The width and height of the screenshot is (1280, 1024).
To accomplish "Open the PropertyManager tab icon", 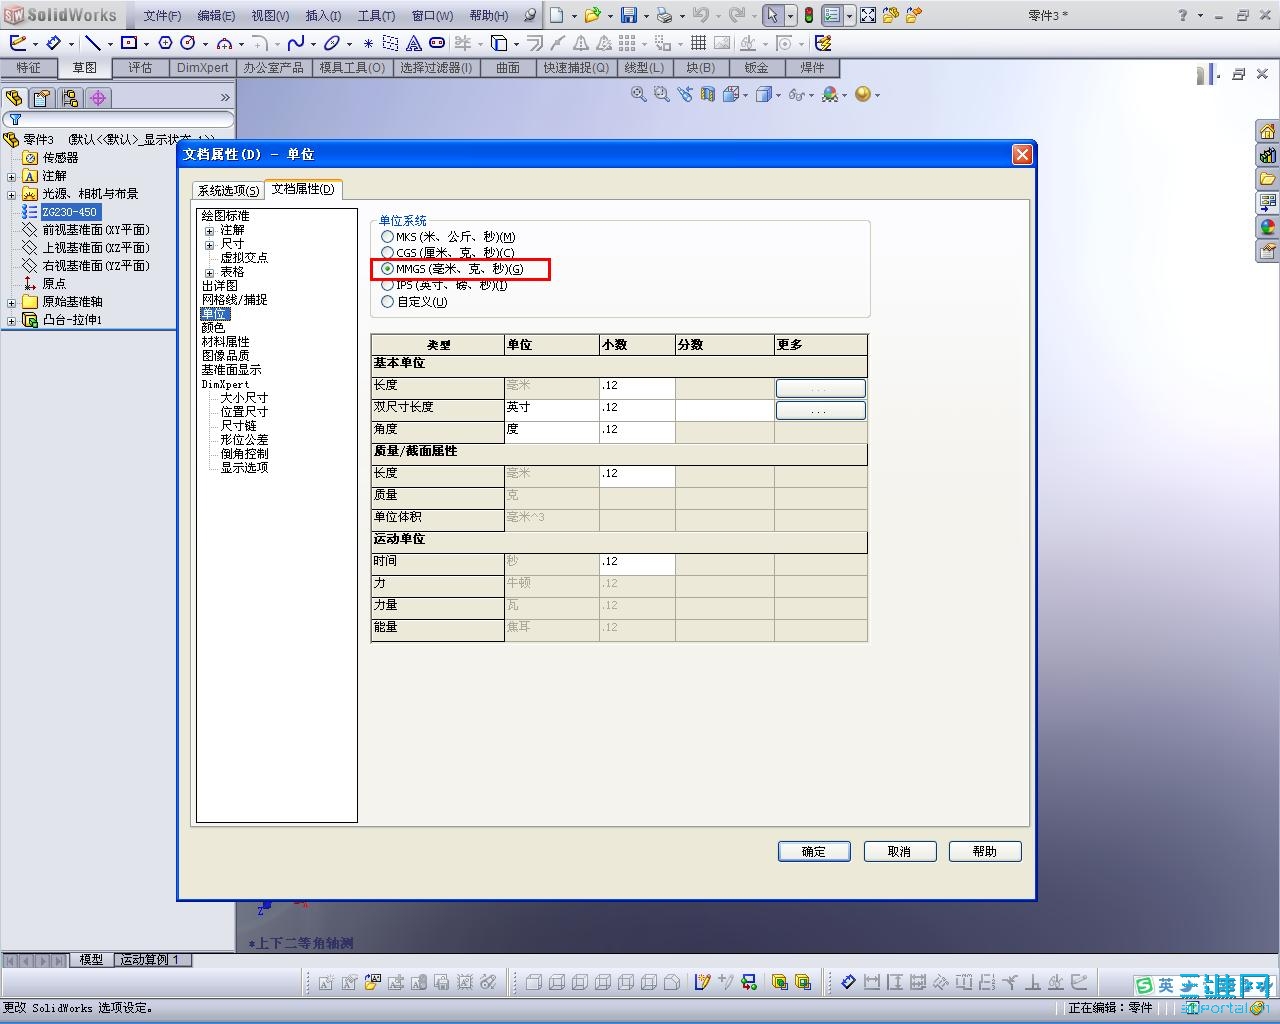I will point(41,97).
